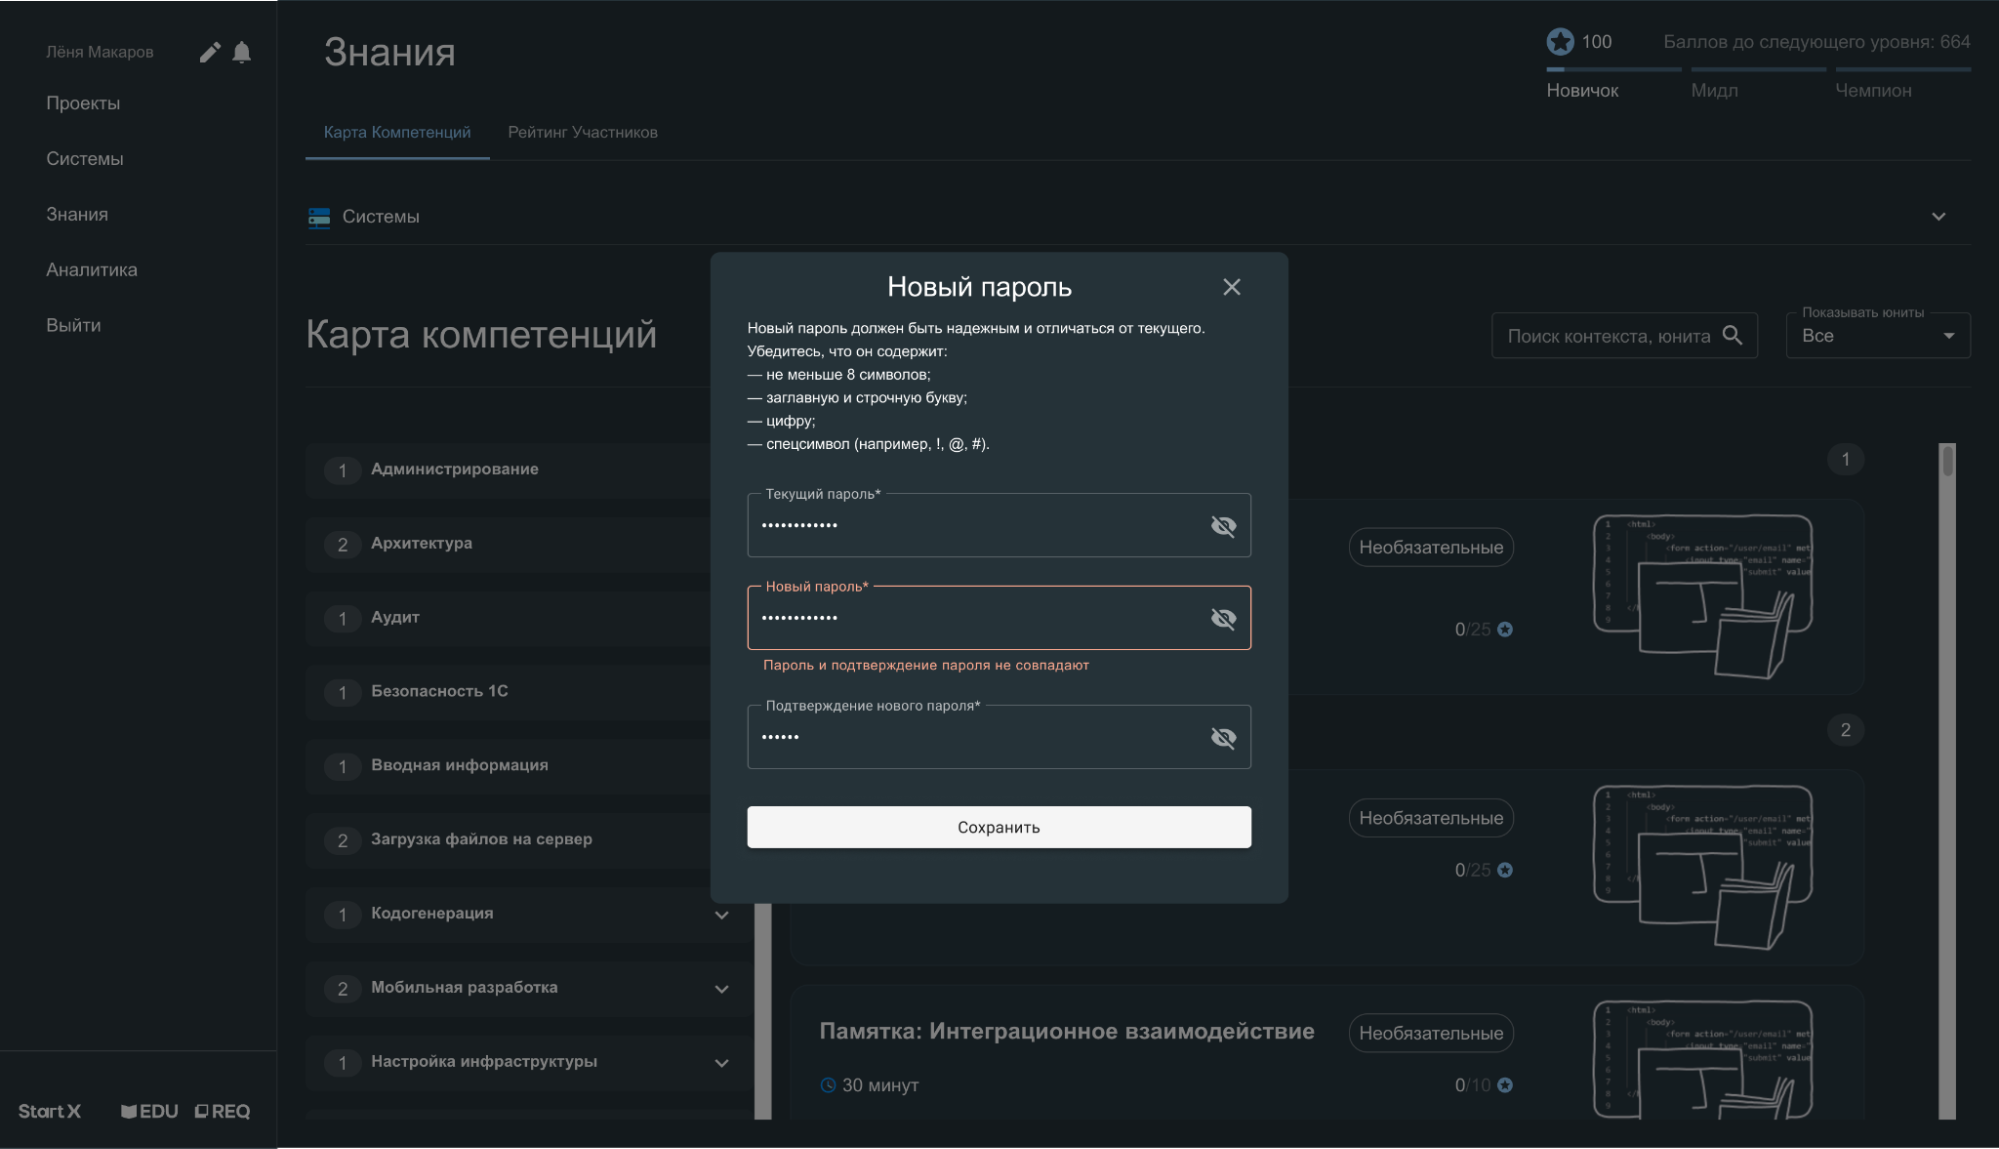Expand the Кодогенерация competency item
The image size is (1999, 1149).
[721, 915]
